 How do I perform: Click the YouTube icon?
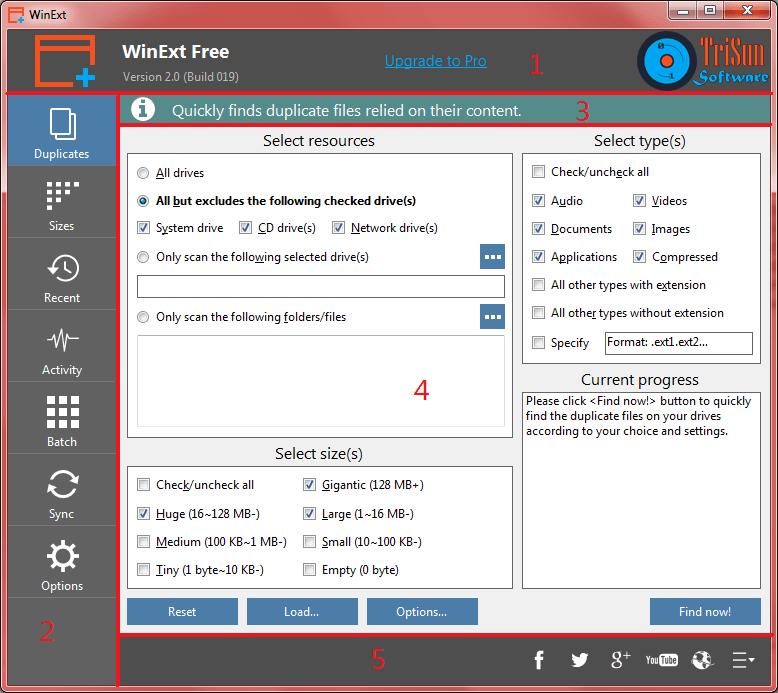[661, 660]
